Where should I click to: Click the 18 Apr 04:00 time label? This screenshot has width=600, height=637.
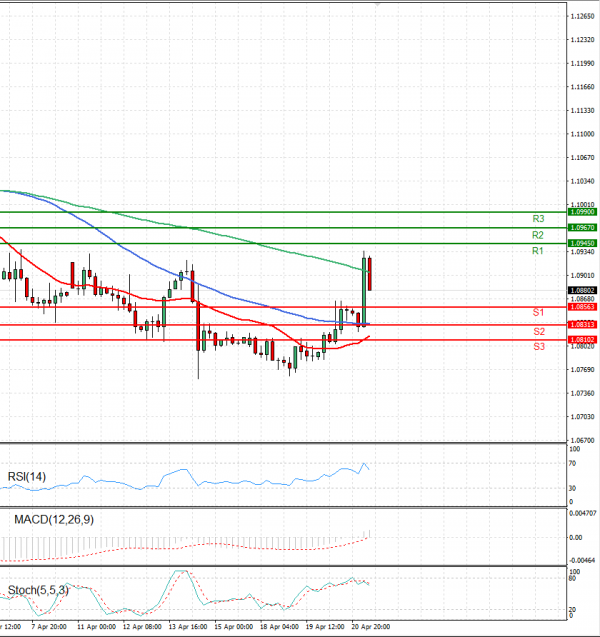point(279,627)
